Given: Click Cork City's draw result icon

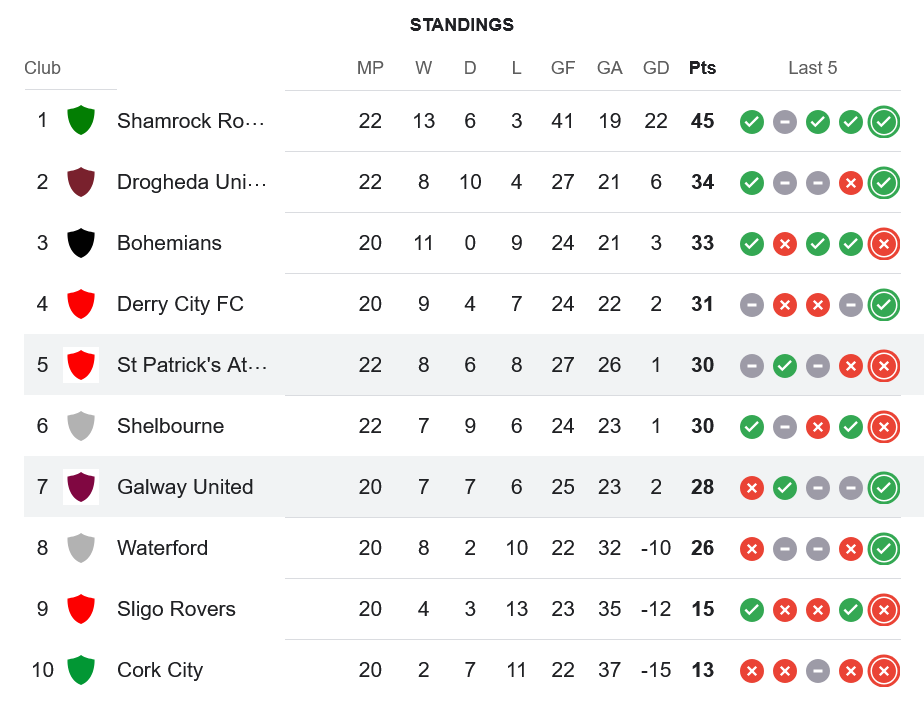Looking at the screenshot, I should 818,671.
